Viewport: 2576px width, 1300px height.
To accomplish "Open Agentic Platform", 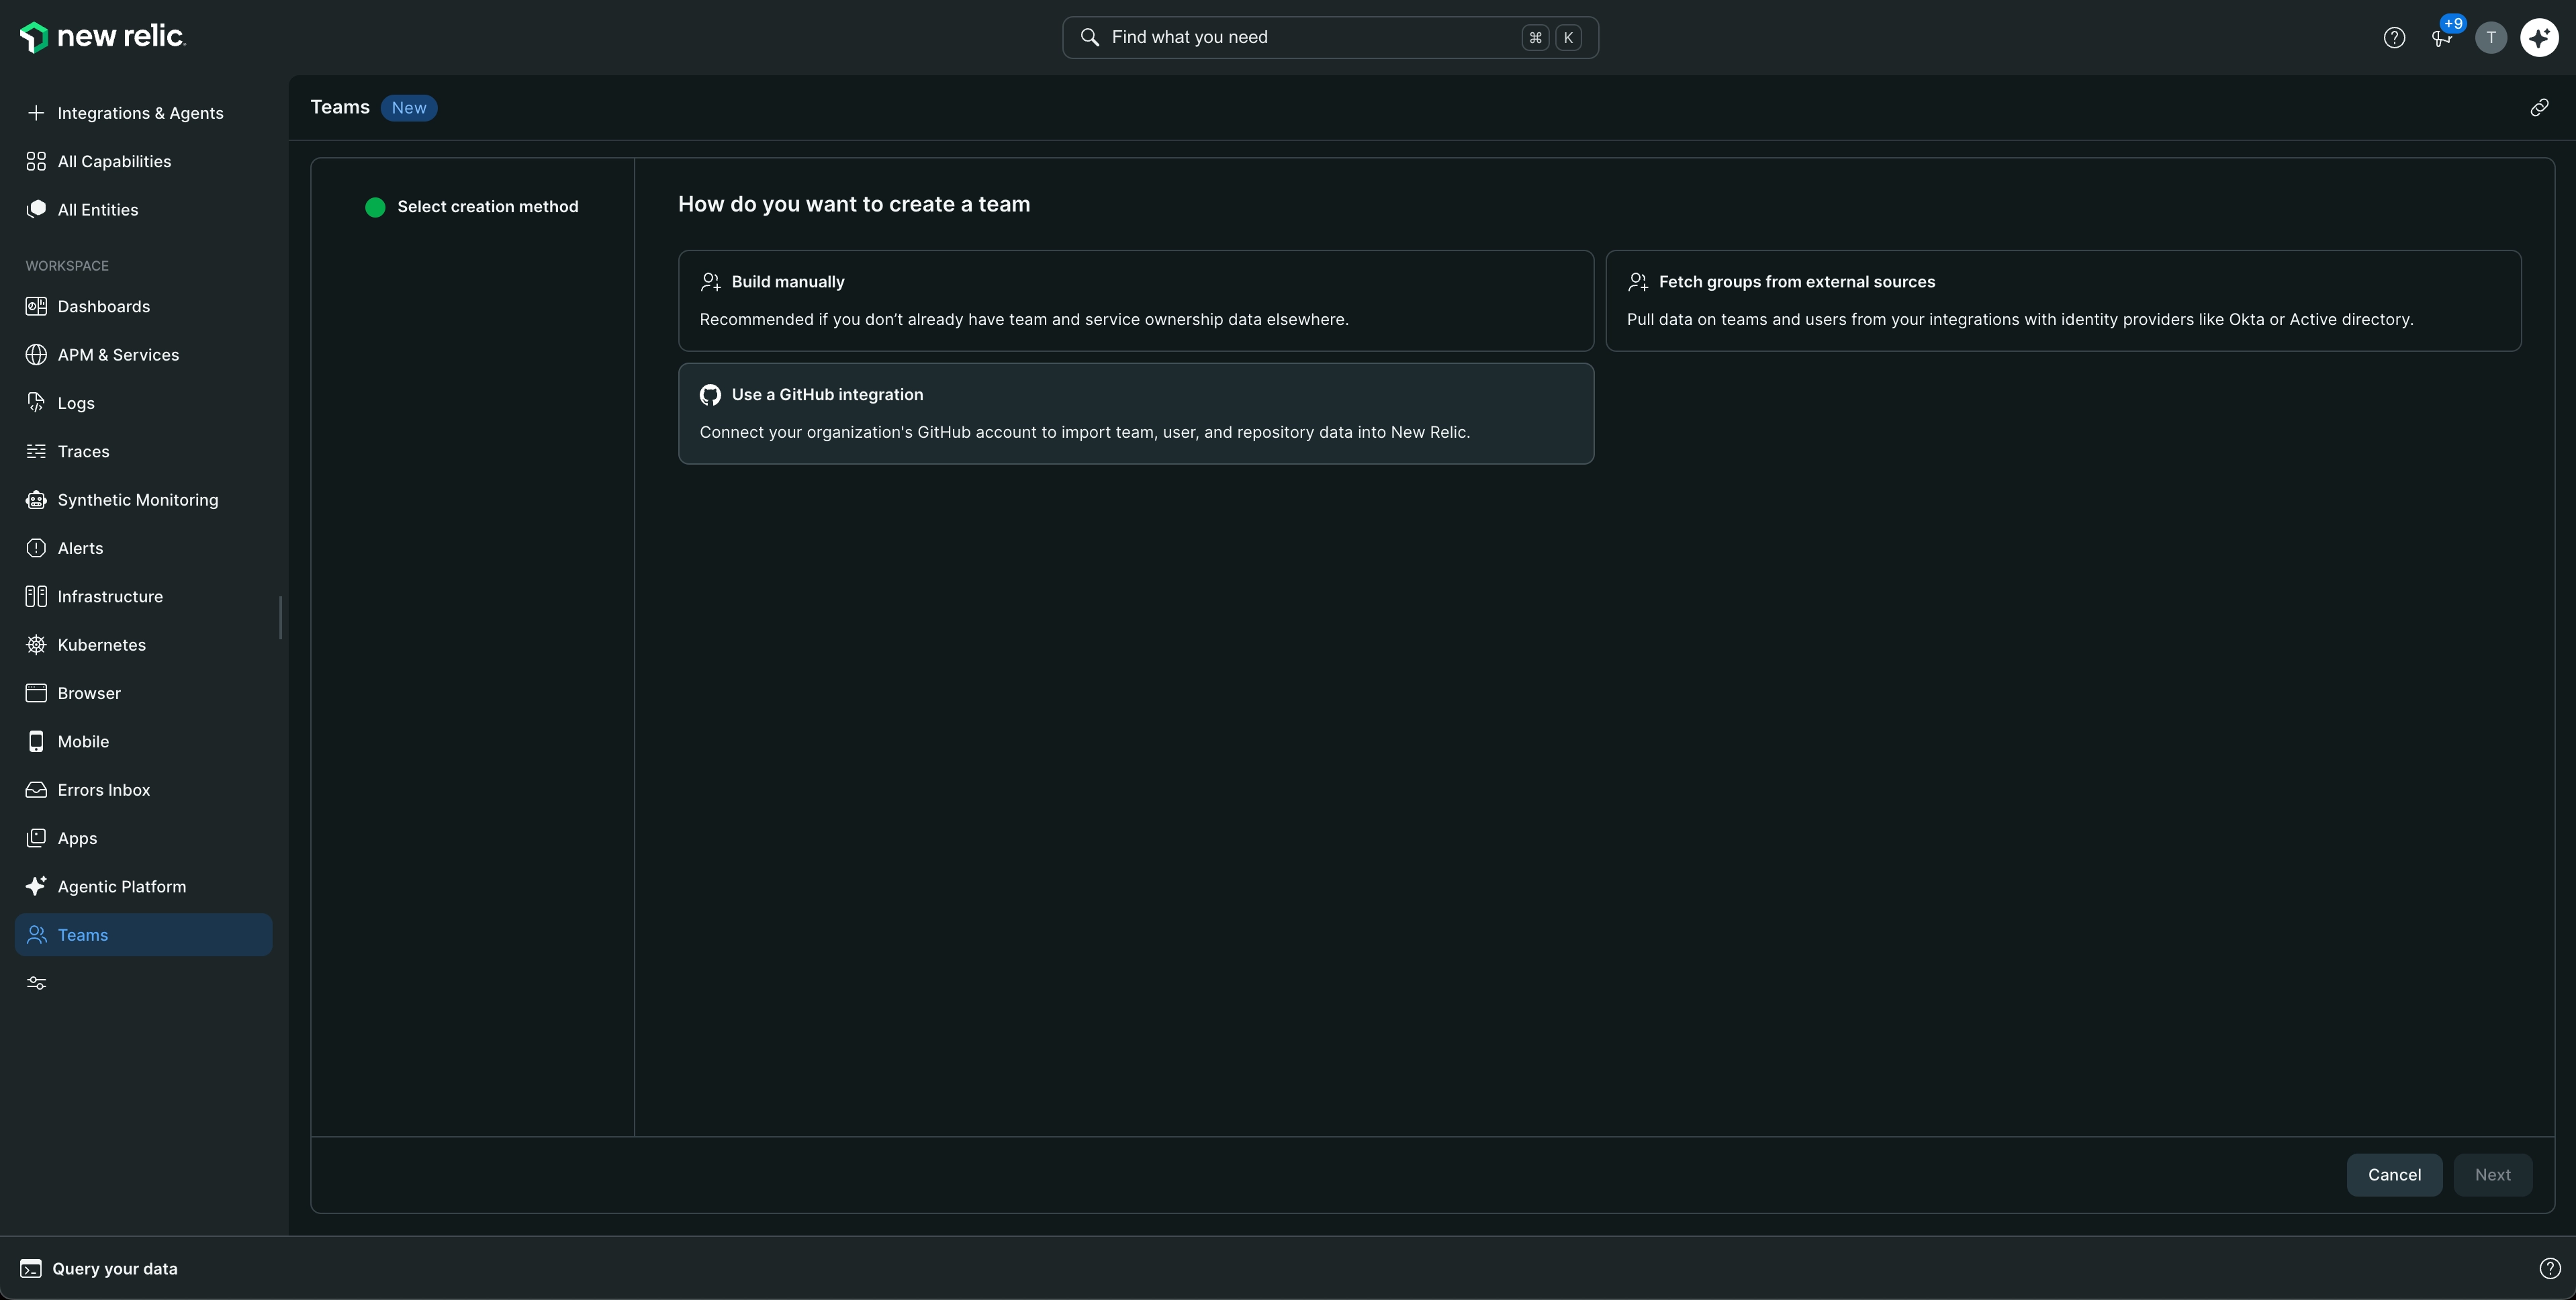I will click(x=144, y=887).
